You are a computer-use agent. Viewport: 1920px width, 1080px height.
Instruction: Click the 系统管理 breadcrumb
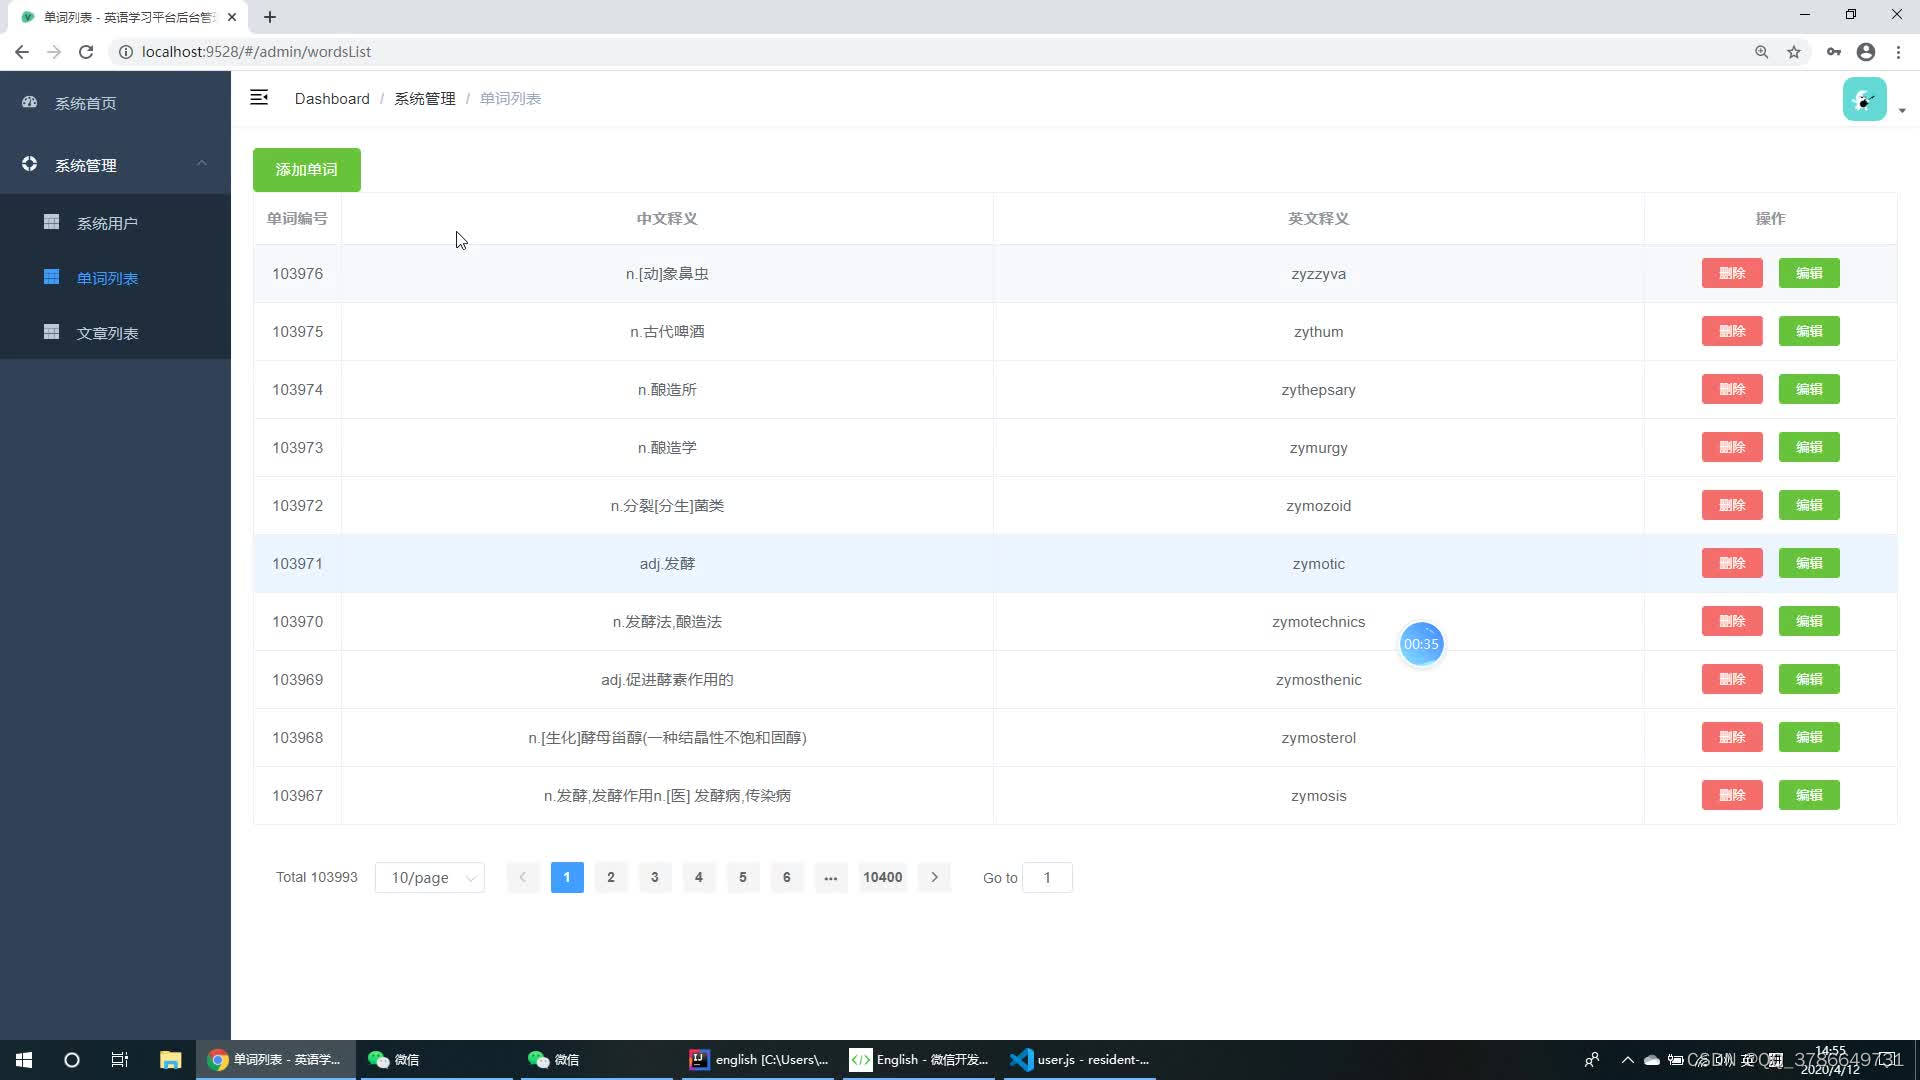click(x=424, y=98)
